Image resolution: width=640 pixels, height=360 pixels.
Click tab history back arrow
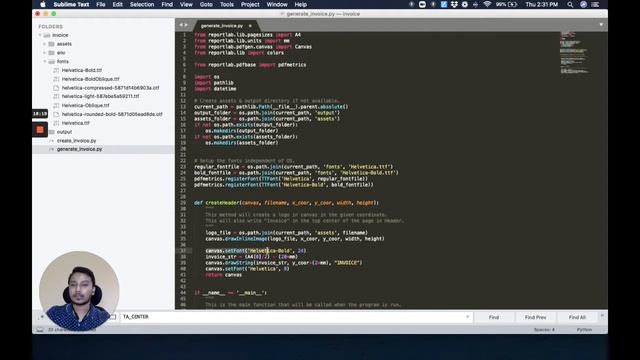181,25
